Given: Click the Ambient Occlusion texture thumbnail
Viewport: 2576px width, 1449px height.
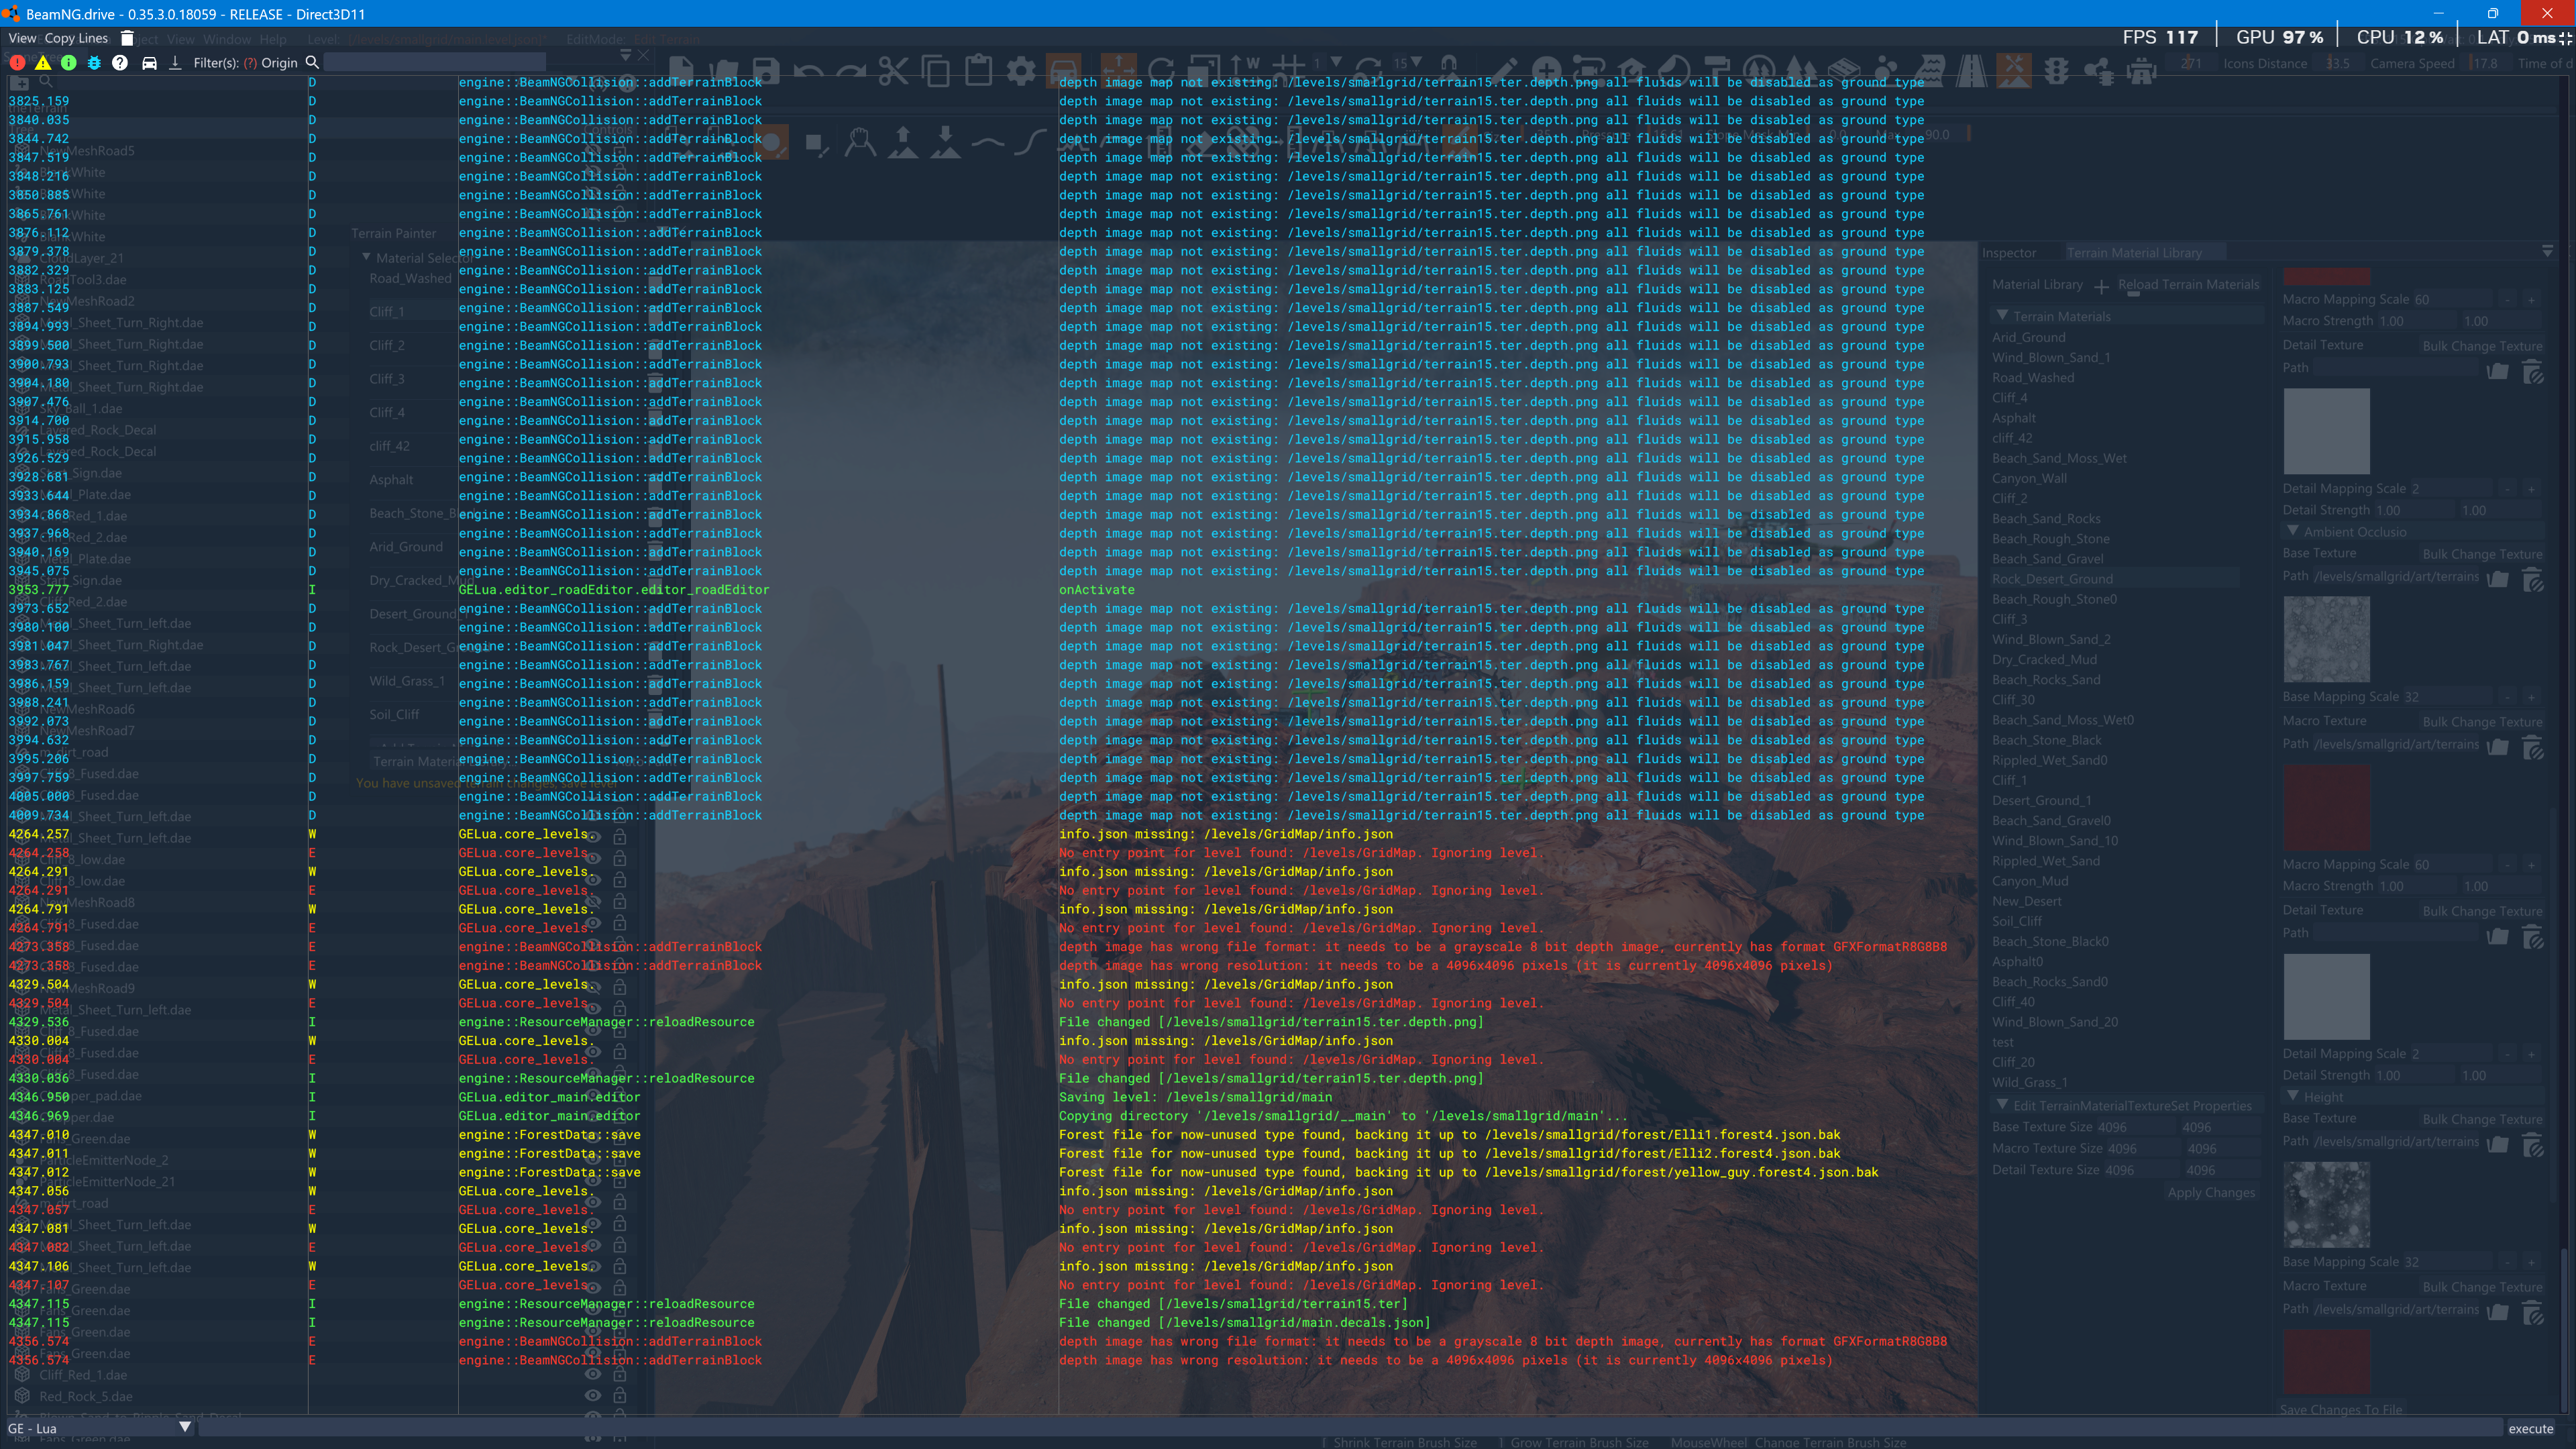Looking at the screenshot, I should pyautogui.click(x=2326, y=639).
